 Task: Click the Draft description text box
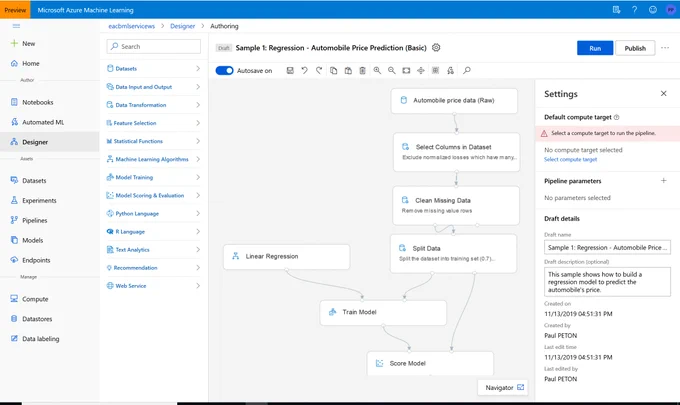tap(607, 282)
